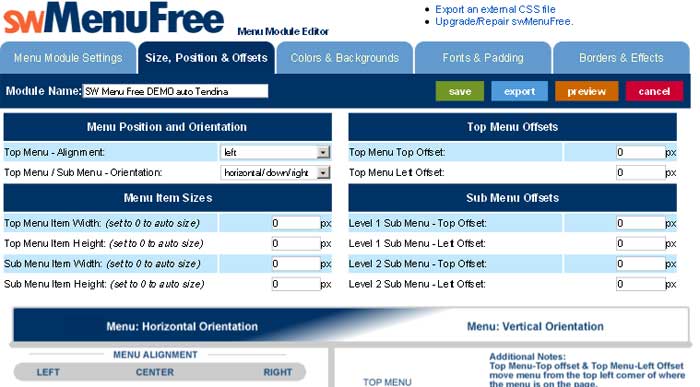Viewport: 700px width, 387px height.
Task: Click LEFT in the menu alignment diagram
Action: click(x=48, y=372)
